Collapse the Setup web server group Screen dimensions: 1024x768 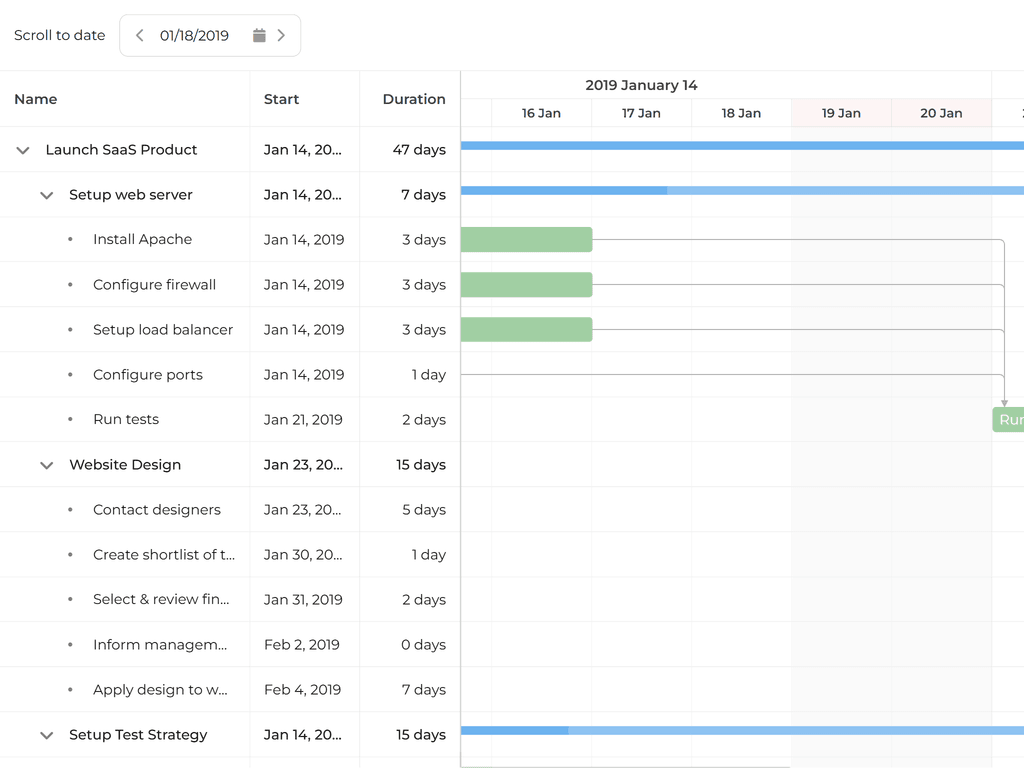(46, 195)
